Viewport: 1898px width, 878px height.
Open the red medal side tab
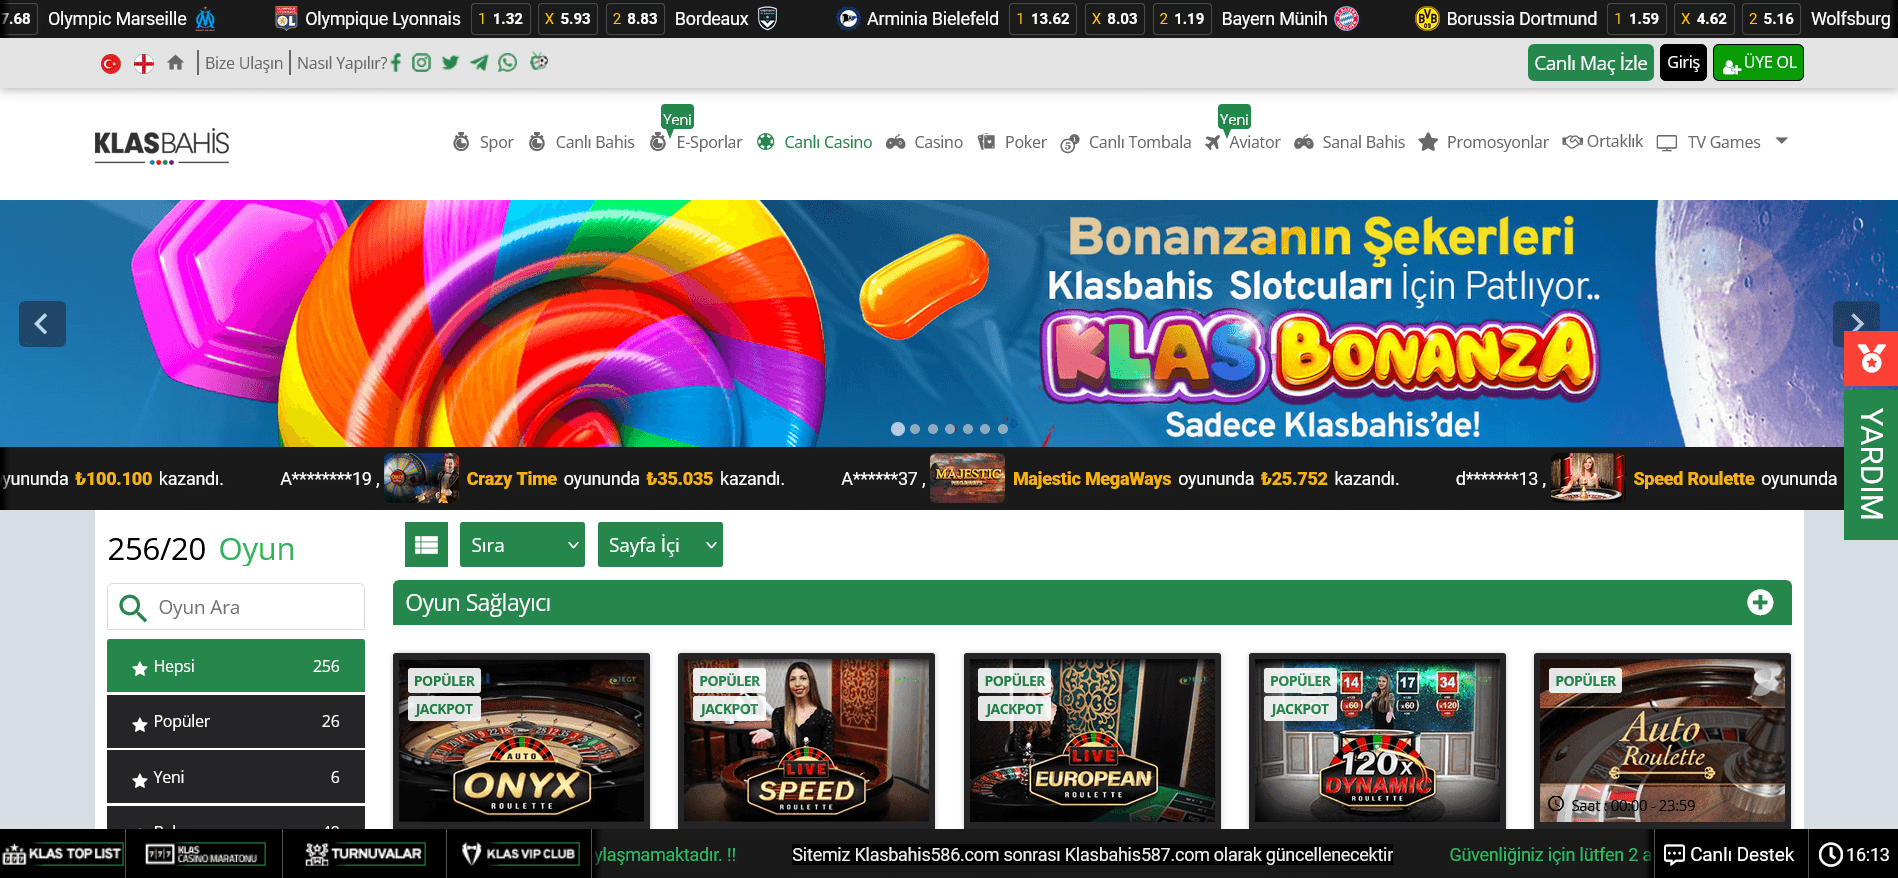[x=1871, y=358]
